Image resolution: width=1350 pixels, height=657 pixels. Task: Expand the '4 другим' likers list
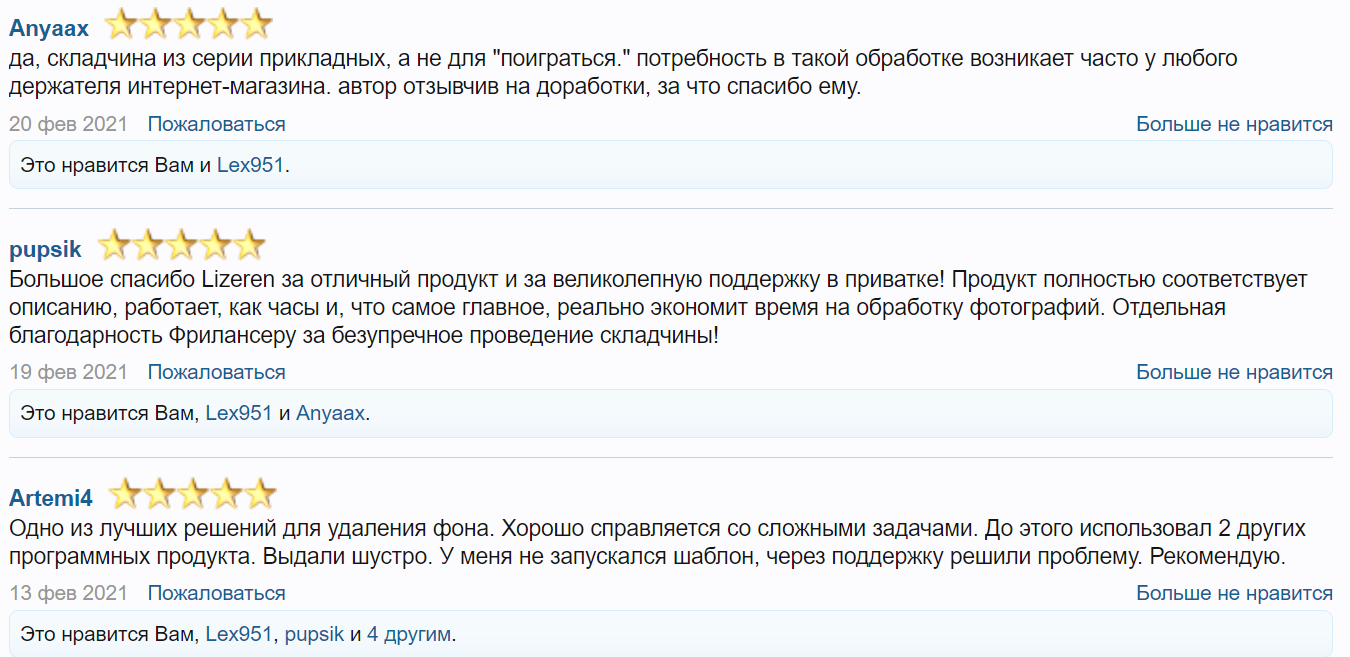(x=409, y=634)
